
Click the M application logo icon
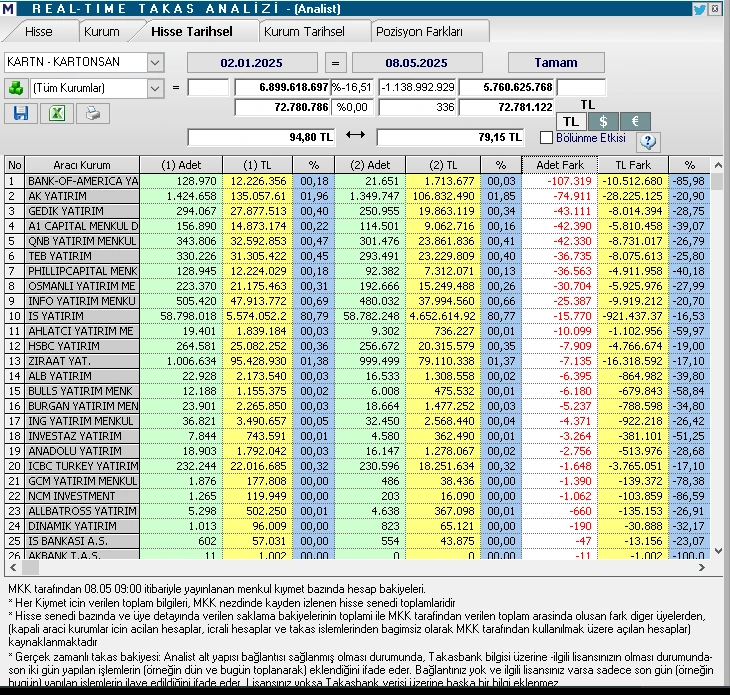pyautogui.click(x=8, y=8)
